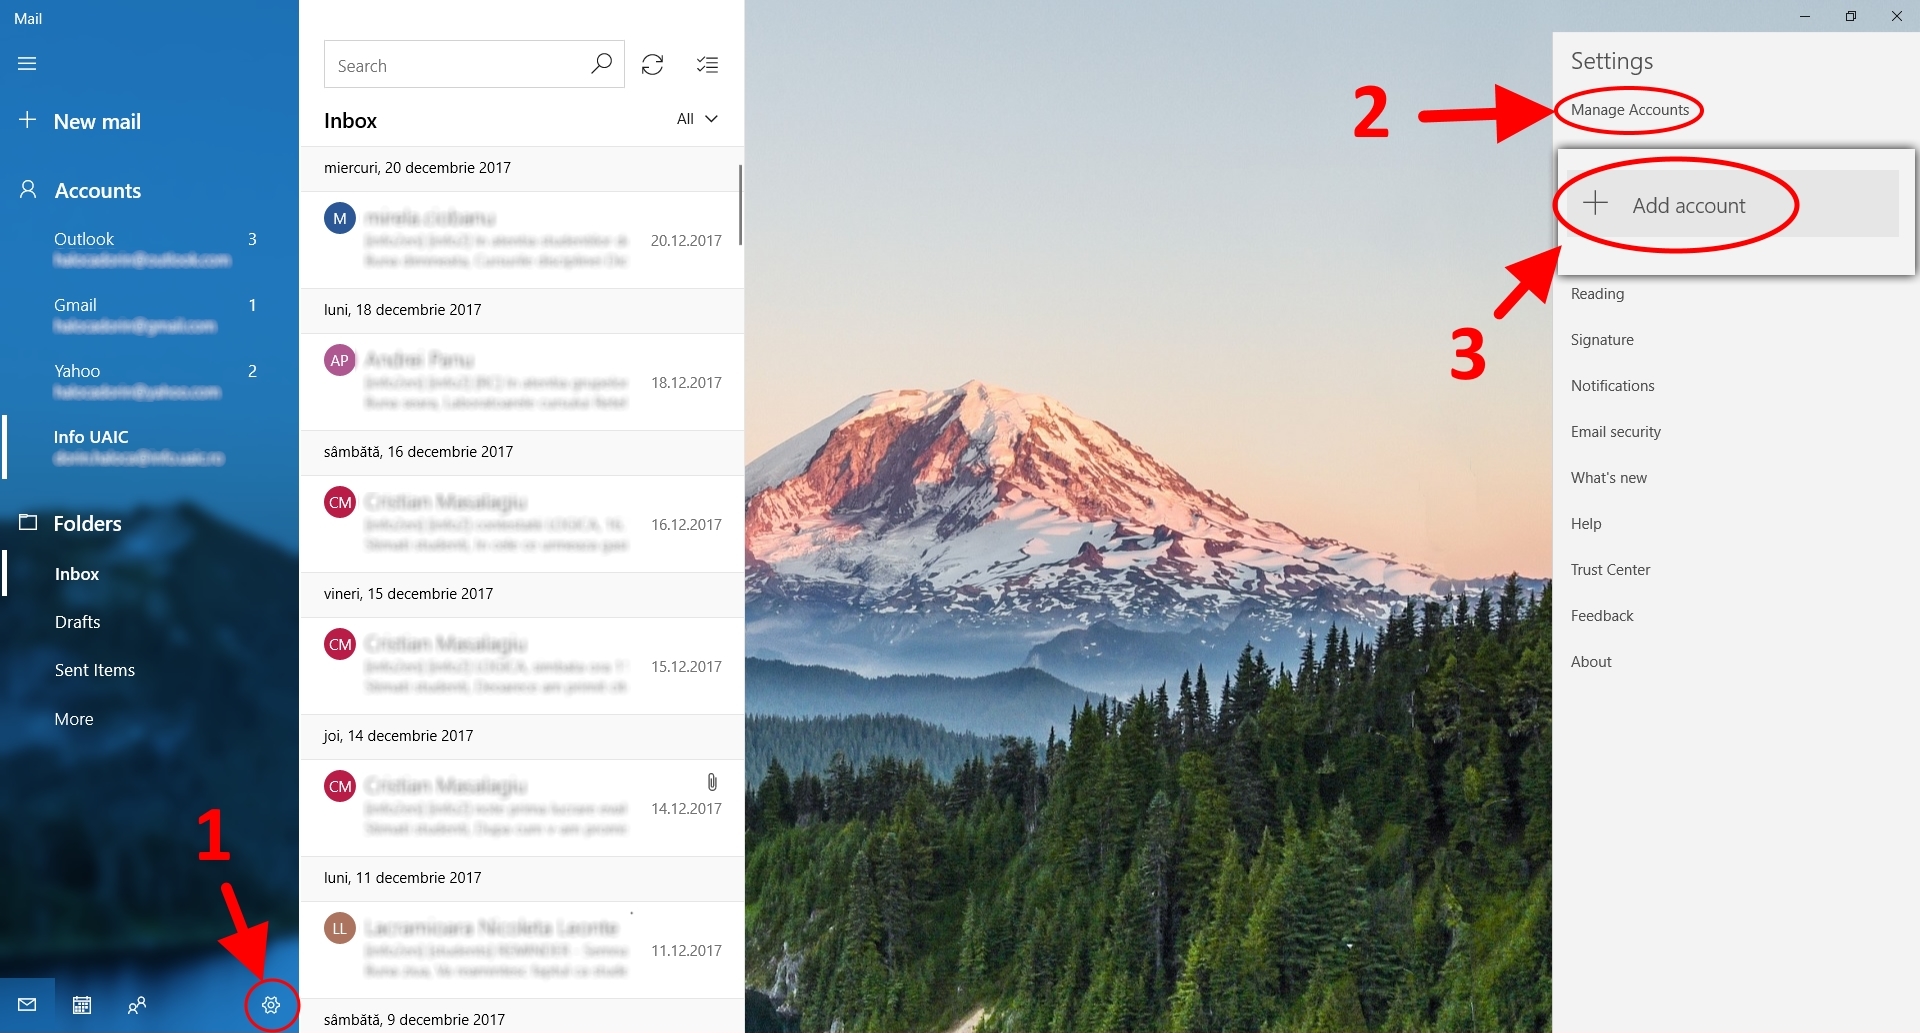Screen dimensions: 1920x1033
Task: Click the New mail button
Action: coord(80,121)
